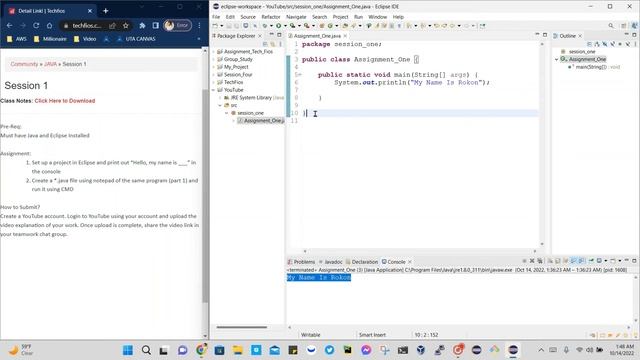Expand the Assignment_Tech_Fios project
The height and width of the screenshot is (360, 640).
(214, 51)
